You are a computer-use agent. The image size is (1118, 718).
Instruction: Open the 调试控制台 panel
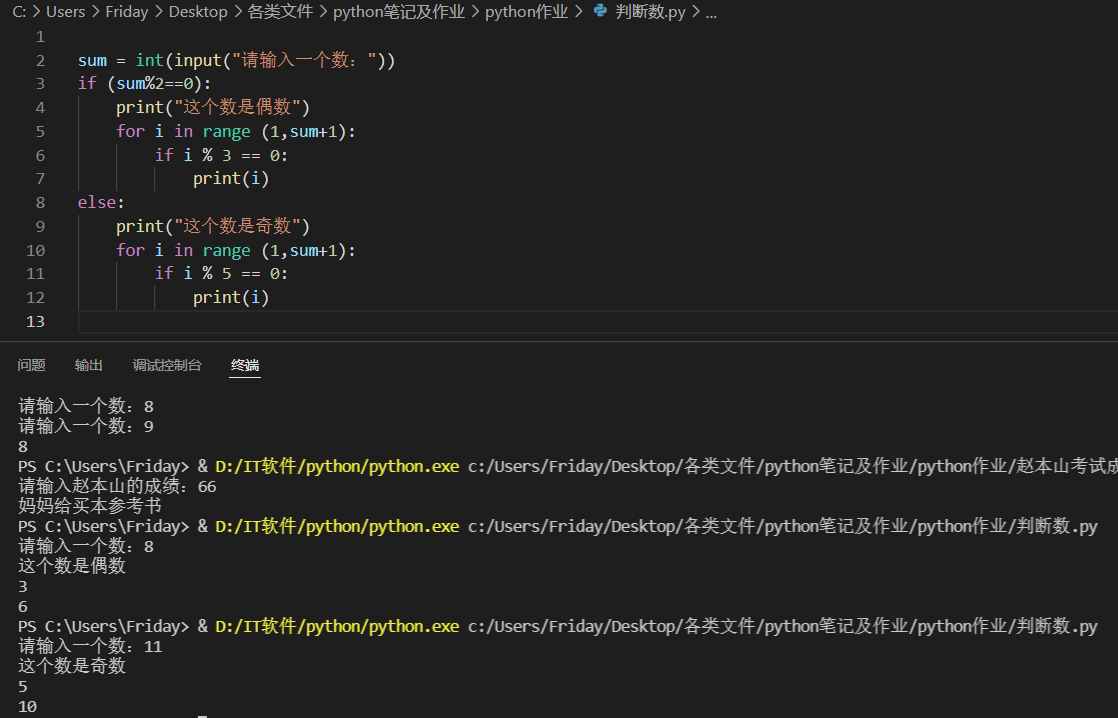click(x=166, y=364)
